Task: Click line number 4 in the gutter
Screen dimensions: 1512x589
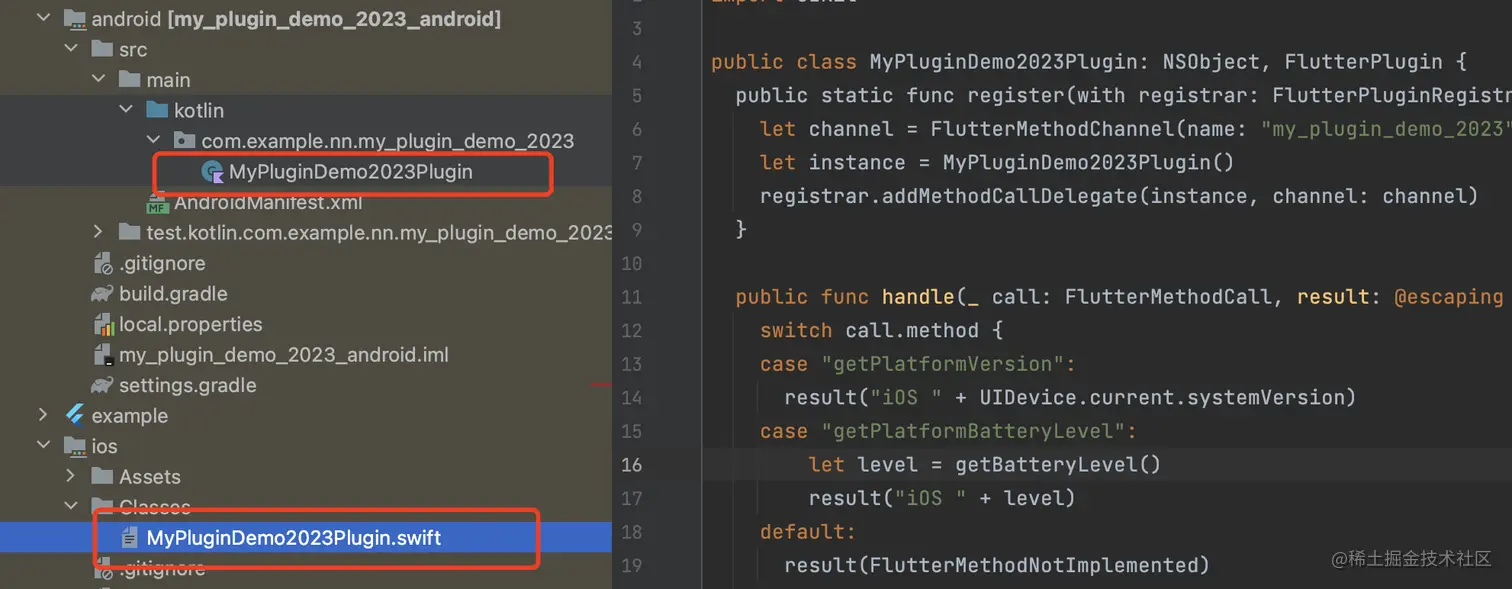Action: click(637, 62)
